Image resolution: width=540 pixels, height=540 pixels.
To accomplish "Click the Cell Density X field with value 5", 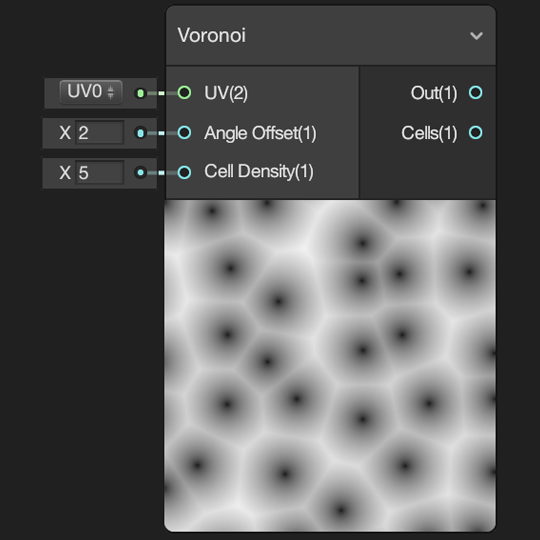I will pyautogui.click(x=100, y=173).
